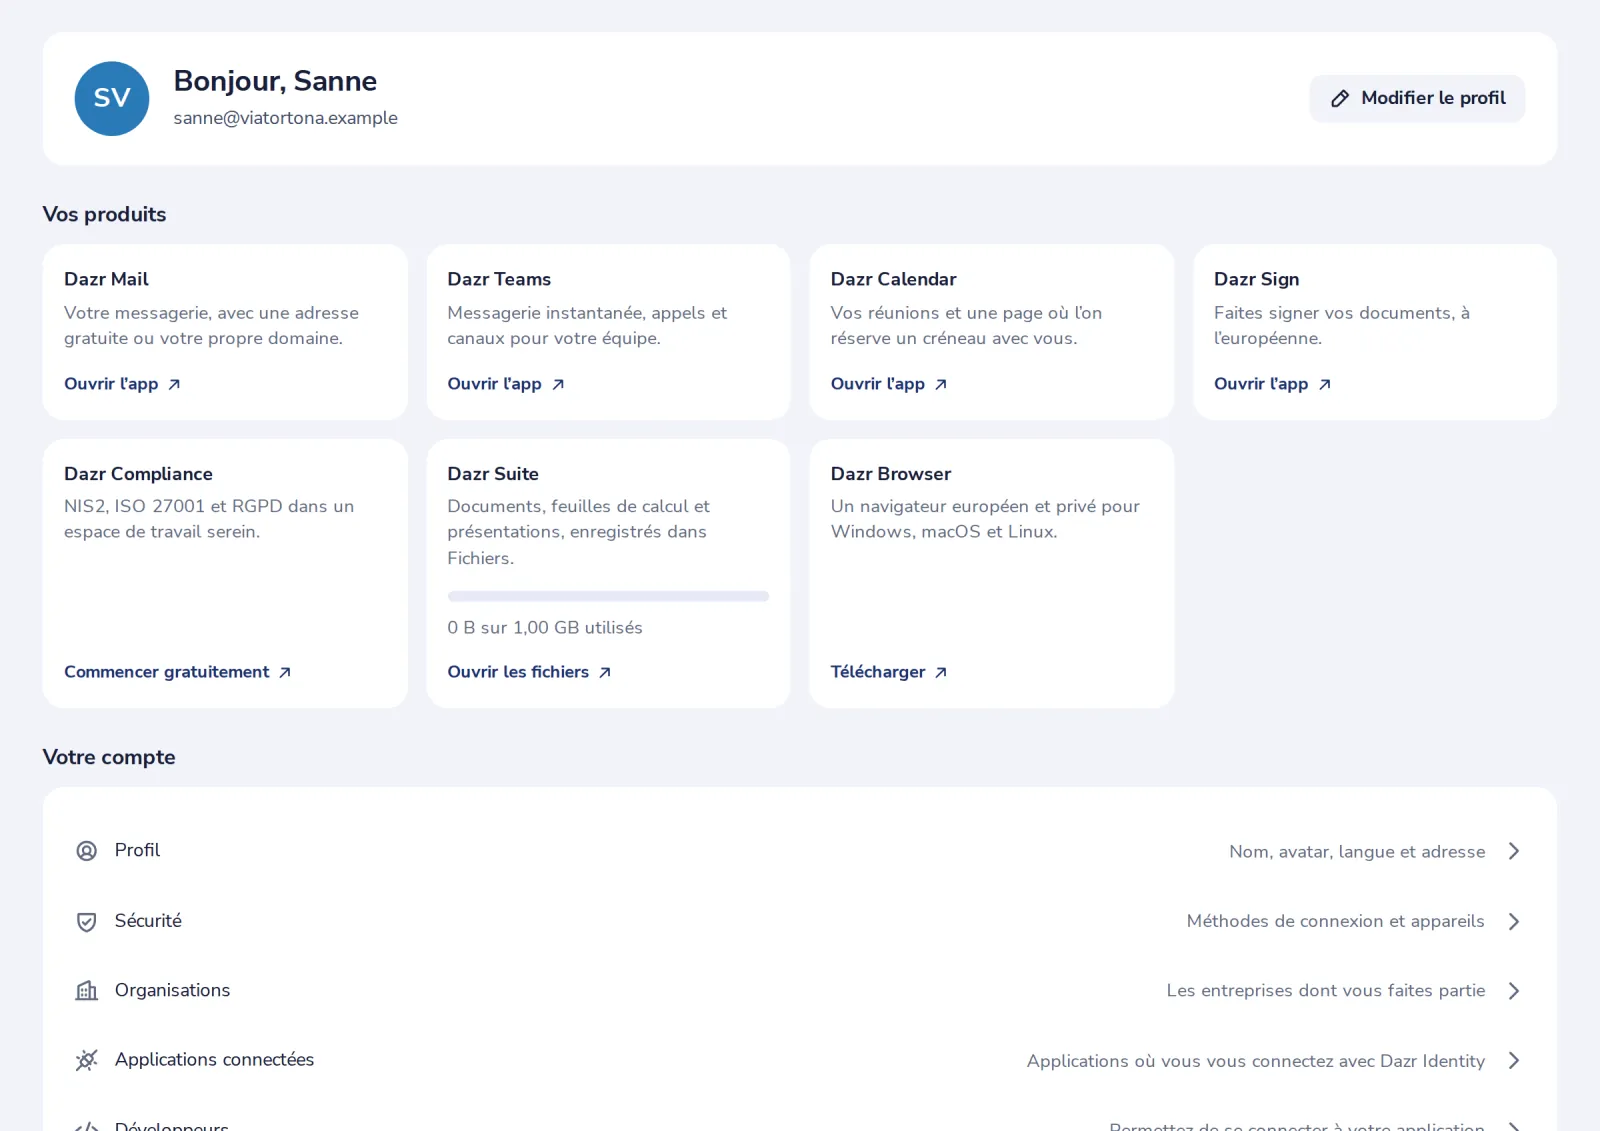This screenshot has width=1600, height=1131.
Task: Expand the Applications connectées row chevron
Action: coord(1514,1060)
